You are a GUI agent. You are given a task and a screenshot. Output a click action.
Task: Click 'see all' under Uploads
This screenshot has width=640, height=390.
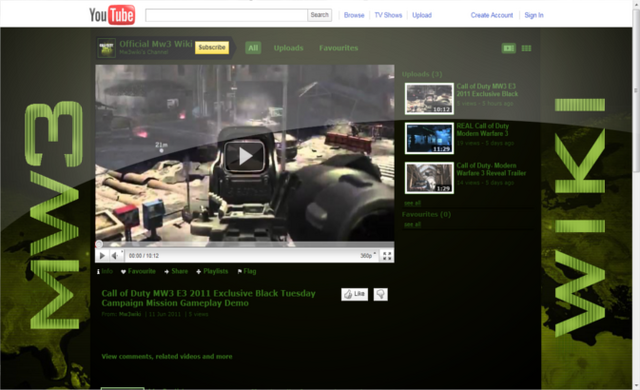point(412,203)
